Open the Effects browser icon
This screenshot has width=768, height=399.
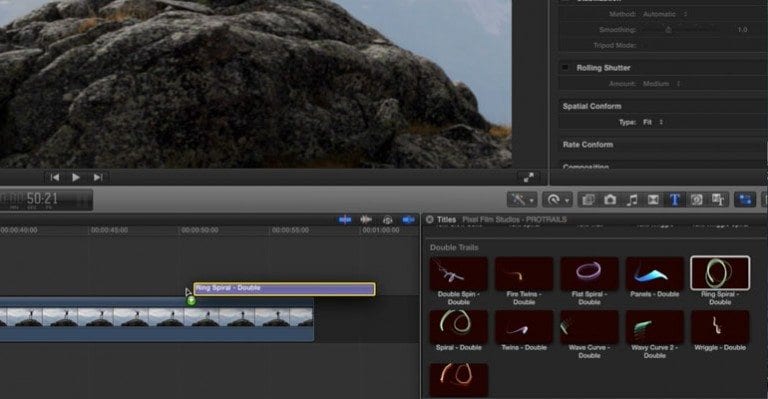click(588, 199)
